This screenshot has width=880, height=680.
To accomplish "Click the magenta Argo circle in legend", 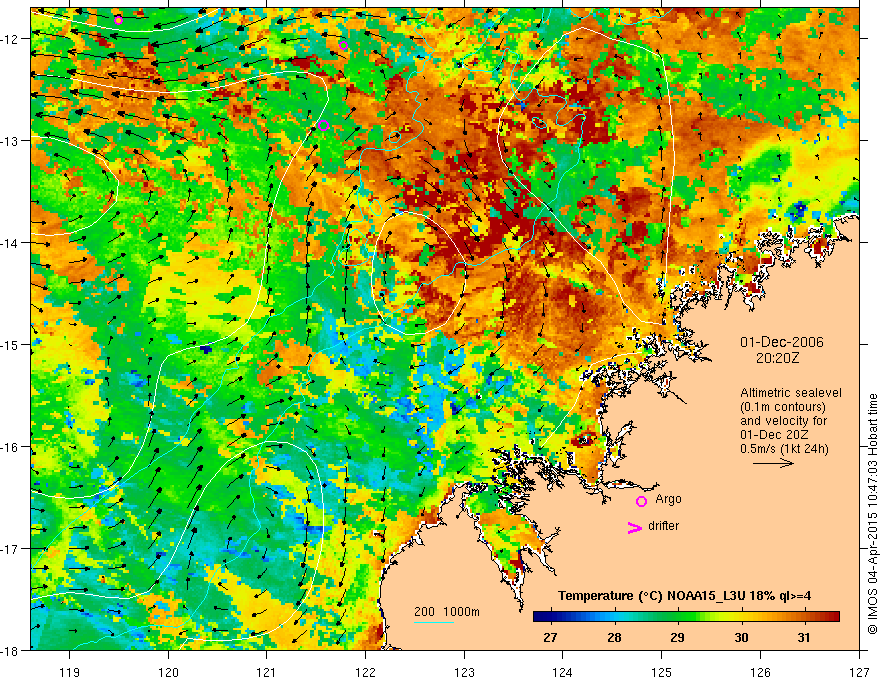I will 641,501.
